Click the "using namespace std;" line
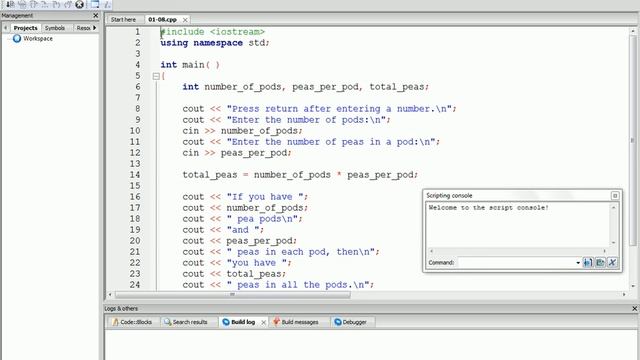This screenshot has width=640, height=360. (x=215, y=43)
